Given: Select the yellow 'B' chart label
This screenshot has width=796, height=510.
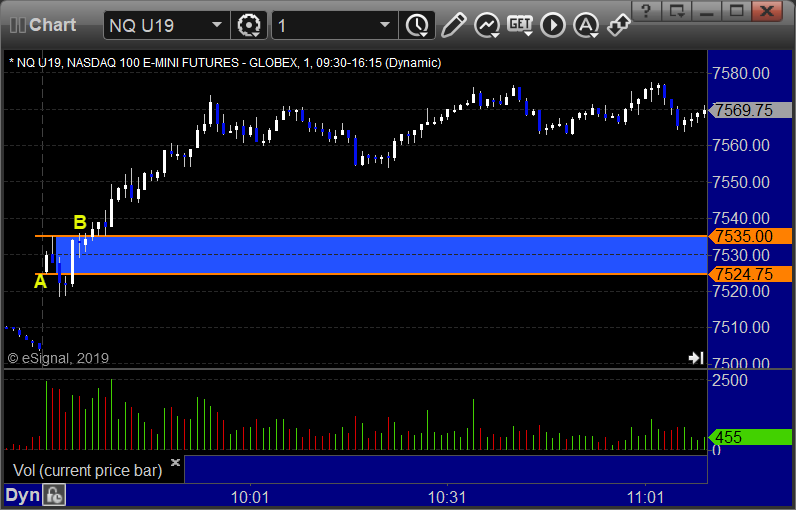Looking at the screenshot, I should [80, 222].
